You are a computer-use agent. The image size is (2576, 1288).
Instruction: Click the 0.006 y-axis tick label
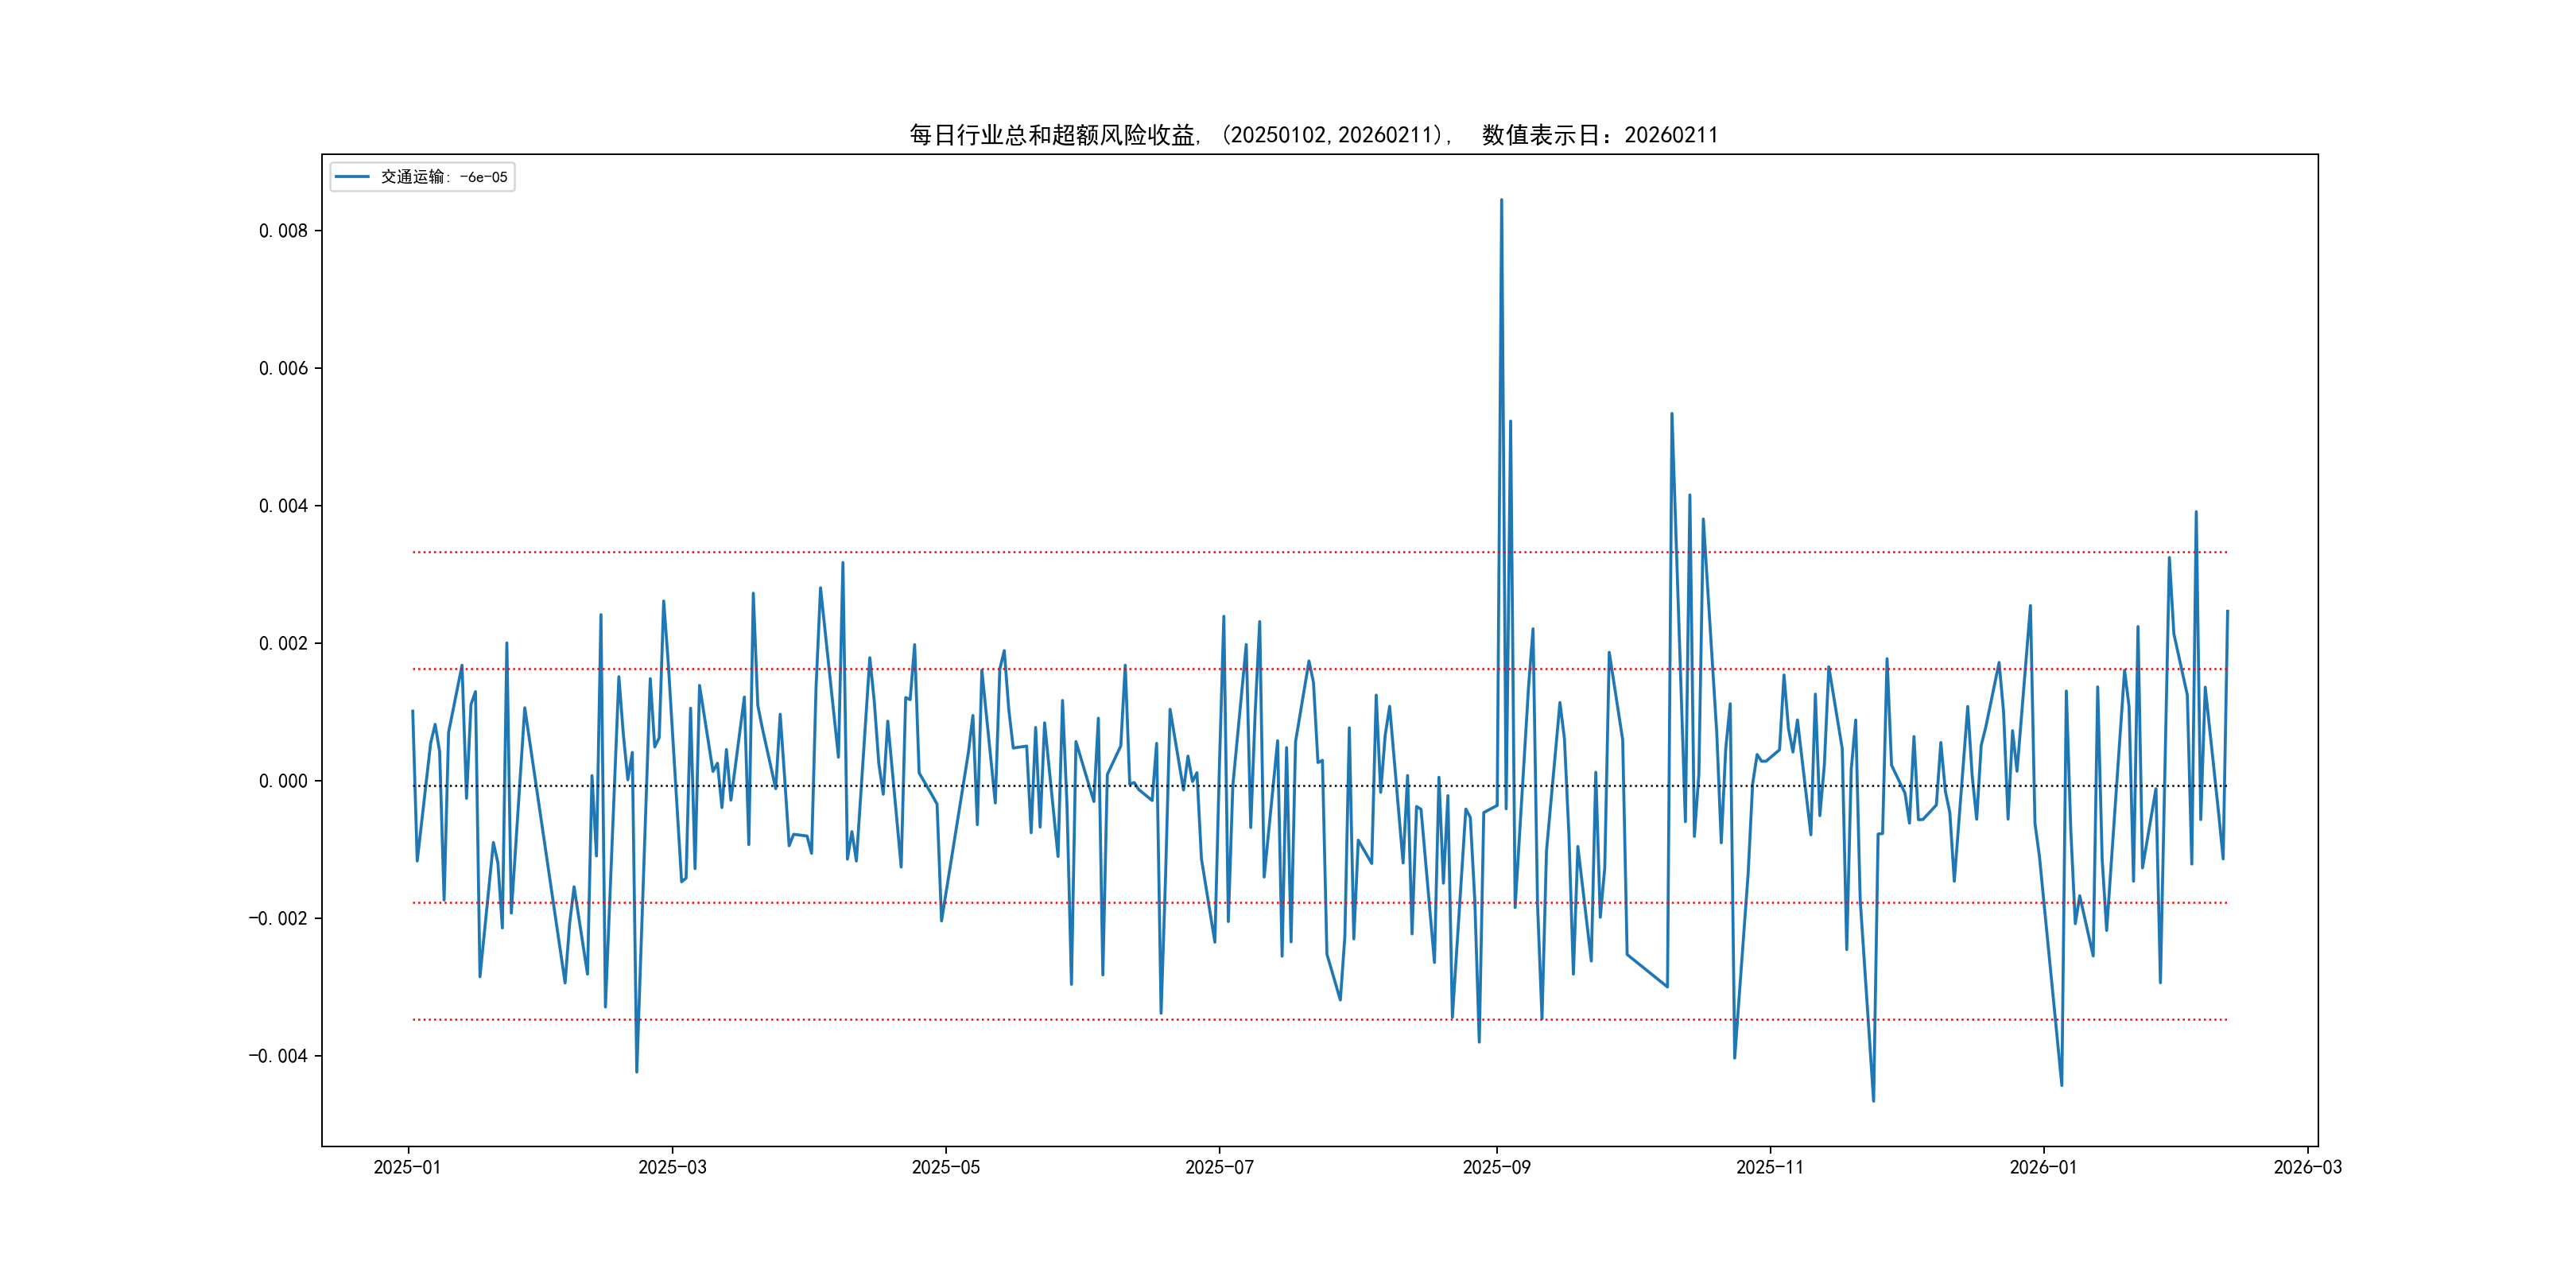283,369
